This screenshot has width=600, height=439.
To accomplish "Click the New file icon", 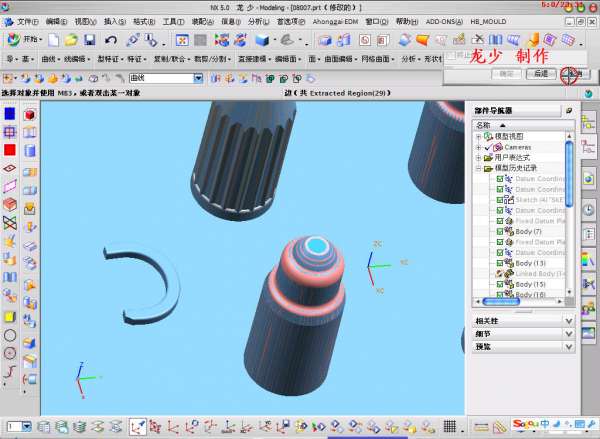I will pyautogui.click(x=52, y=40).
